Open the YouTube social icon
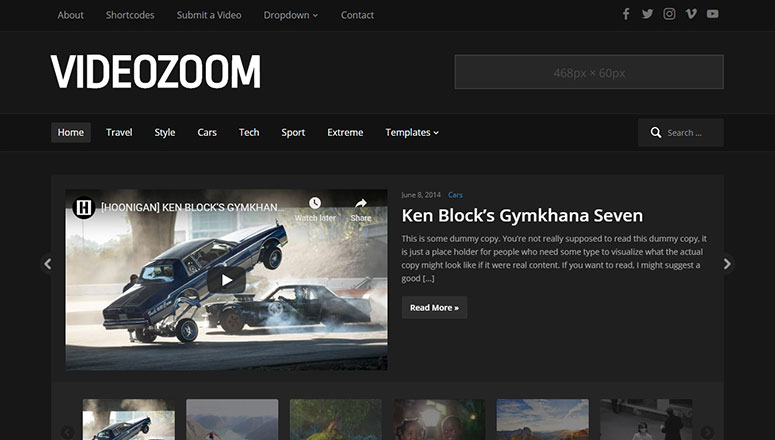Viewport: 775px width, 440px height. (x=712, y=14)
